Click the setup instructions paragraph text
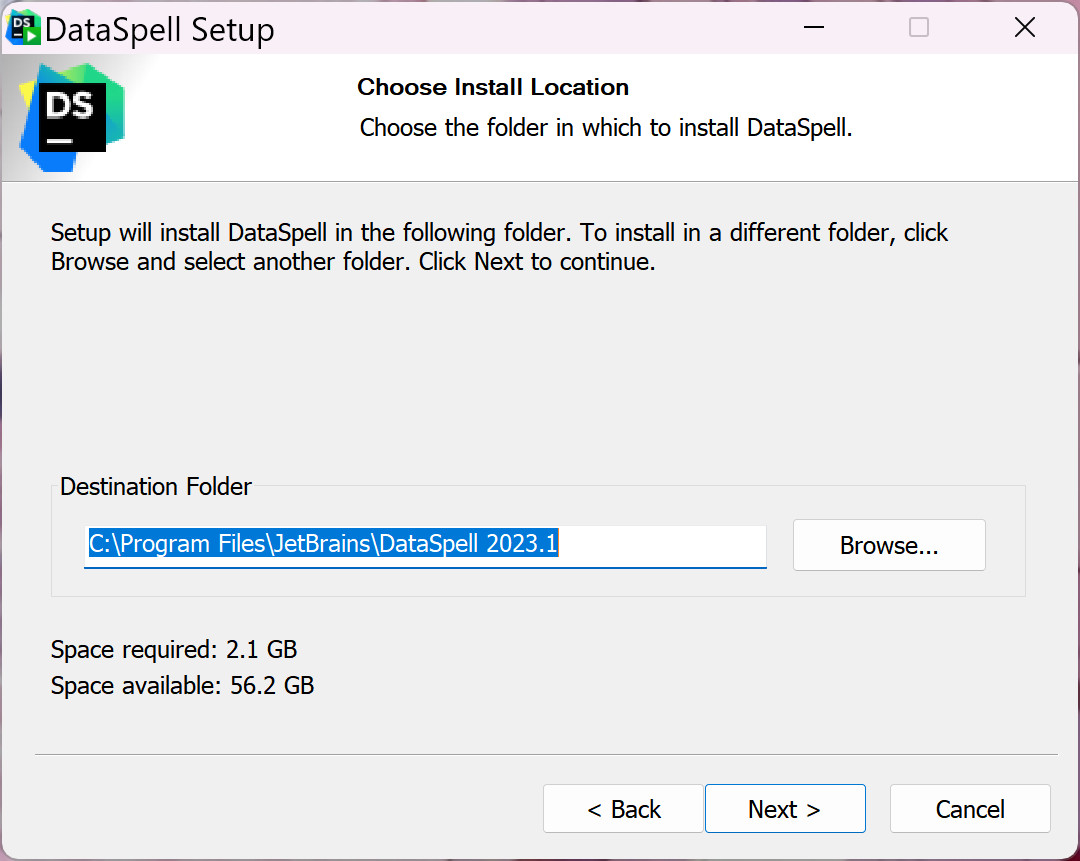Screen dimensions: 1080x861 [499, 246]
